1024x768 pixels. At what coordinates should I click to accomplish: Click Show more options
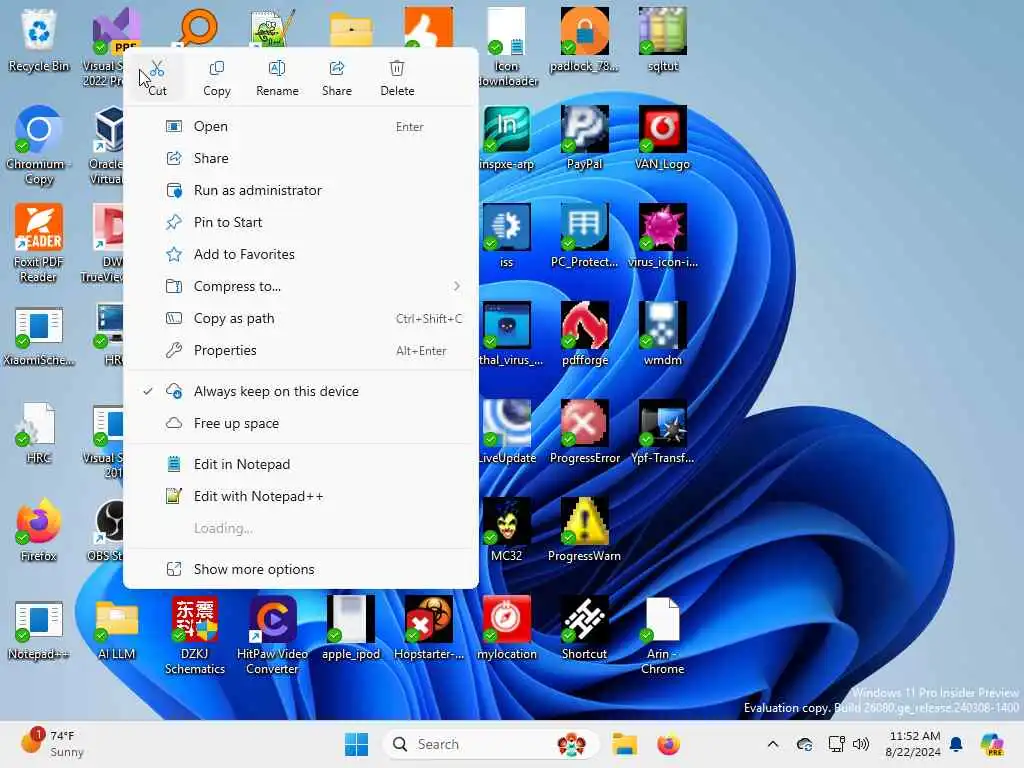click(301, 569)
